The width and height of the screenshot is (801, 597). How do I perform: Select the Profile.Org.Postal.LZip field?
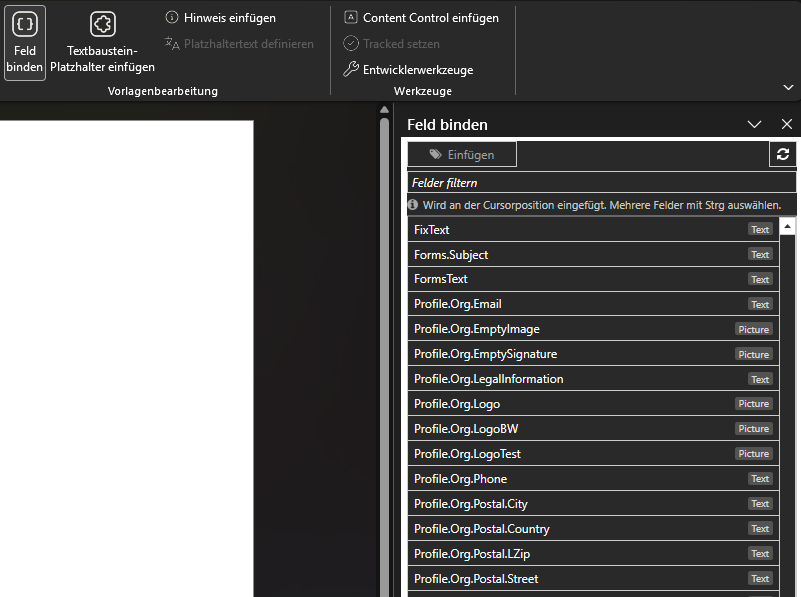pos(593,554)
